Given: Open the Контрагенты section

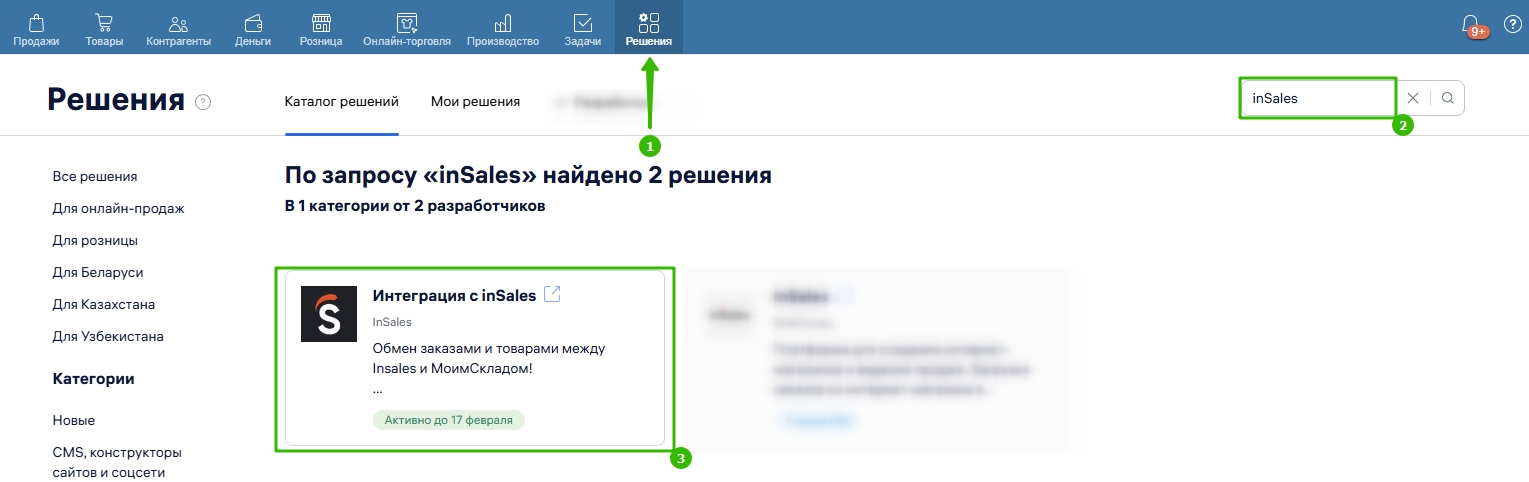Looking at the screenshot, I should [178, 29].
